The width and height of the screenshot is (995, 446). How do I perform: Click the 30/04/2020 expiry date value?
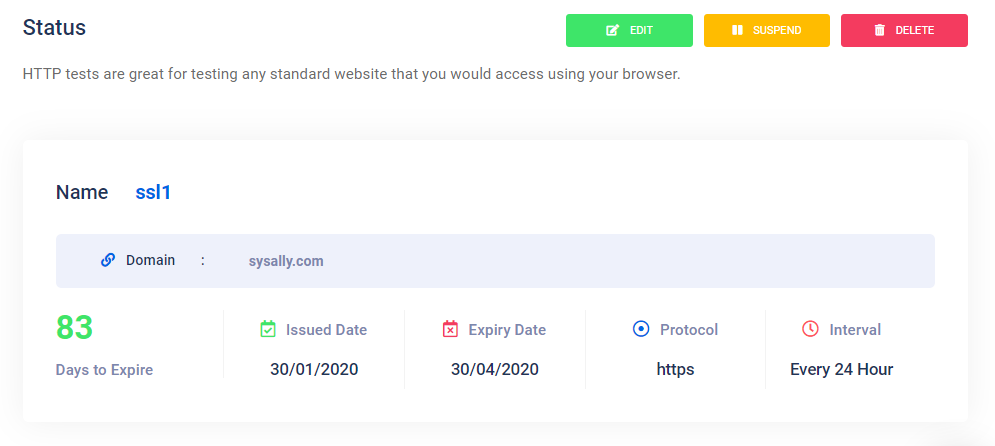coord(495,369)
